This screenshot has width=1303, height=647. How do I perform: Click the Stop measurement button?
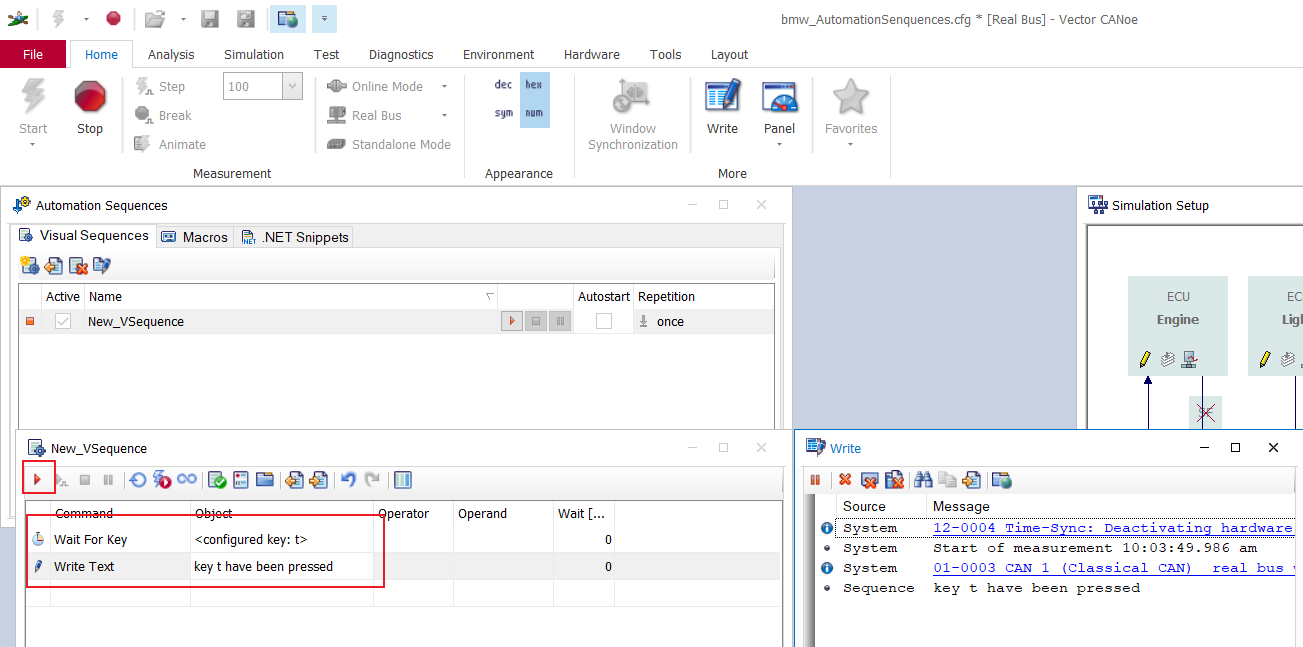[90, 108]
